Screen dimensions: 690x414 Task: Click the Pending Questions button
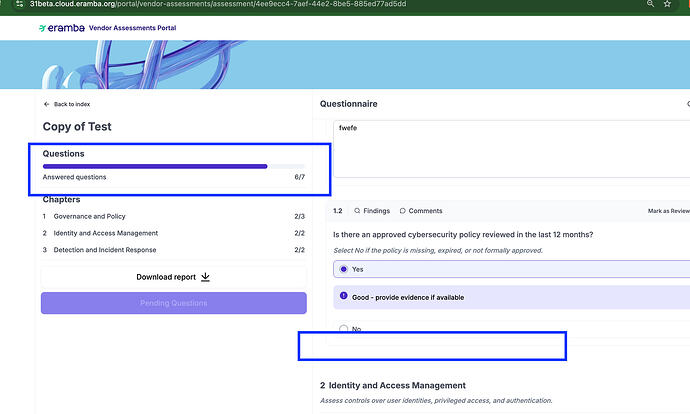pos(173,303)
